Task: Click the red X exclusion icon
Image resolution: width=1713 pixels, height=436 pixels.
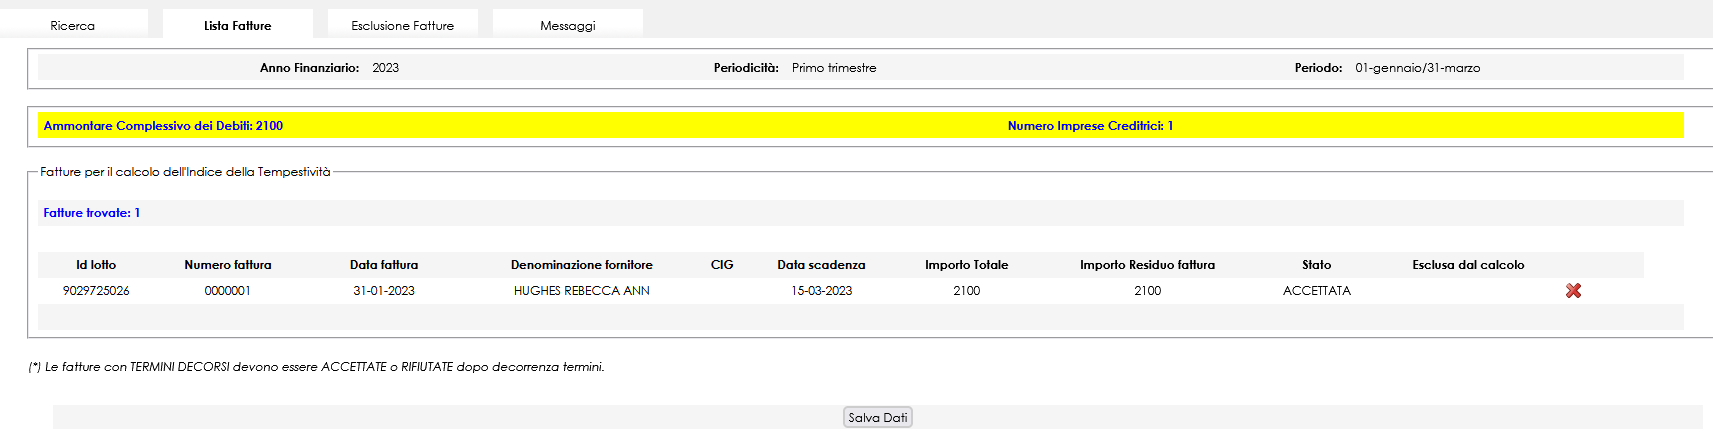Action: click(1573, 291)
